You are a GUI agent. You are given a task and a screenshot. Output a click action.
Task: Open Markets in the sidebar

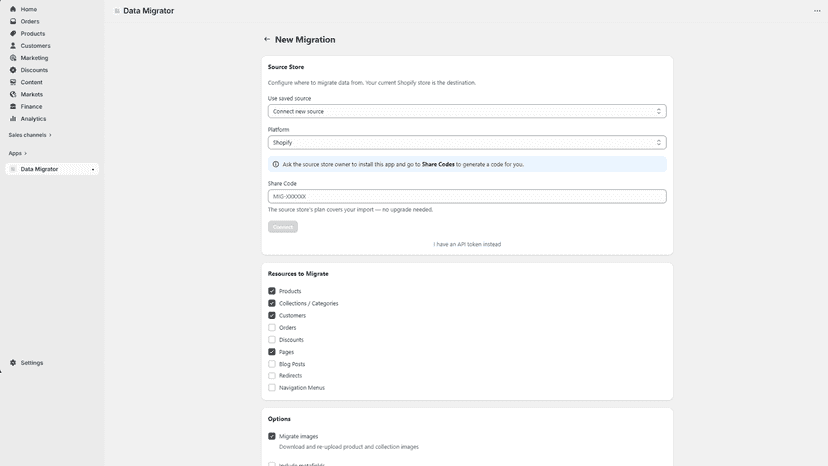click(32, 94)
